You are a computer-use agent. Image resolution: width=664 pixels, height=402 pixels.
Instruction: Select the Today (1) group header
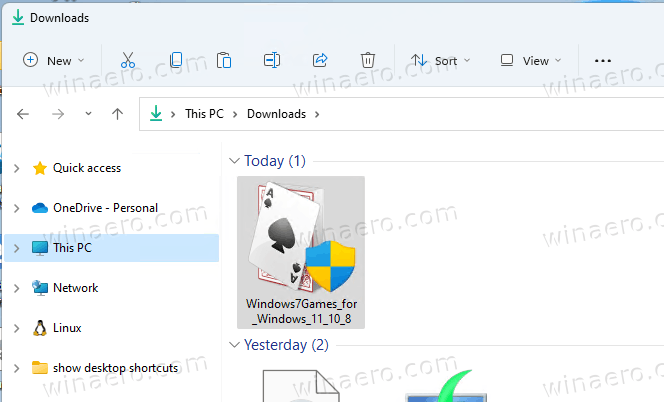pos(275,161)
